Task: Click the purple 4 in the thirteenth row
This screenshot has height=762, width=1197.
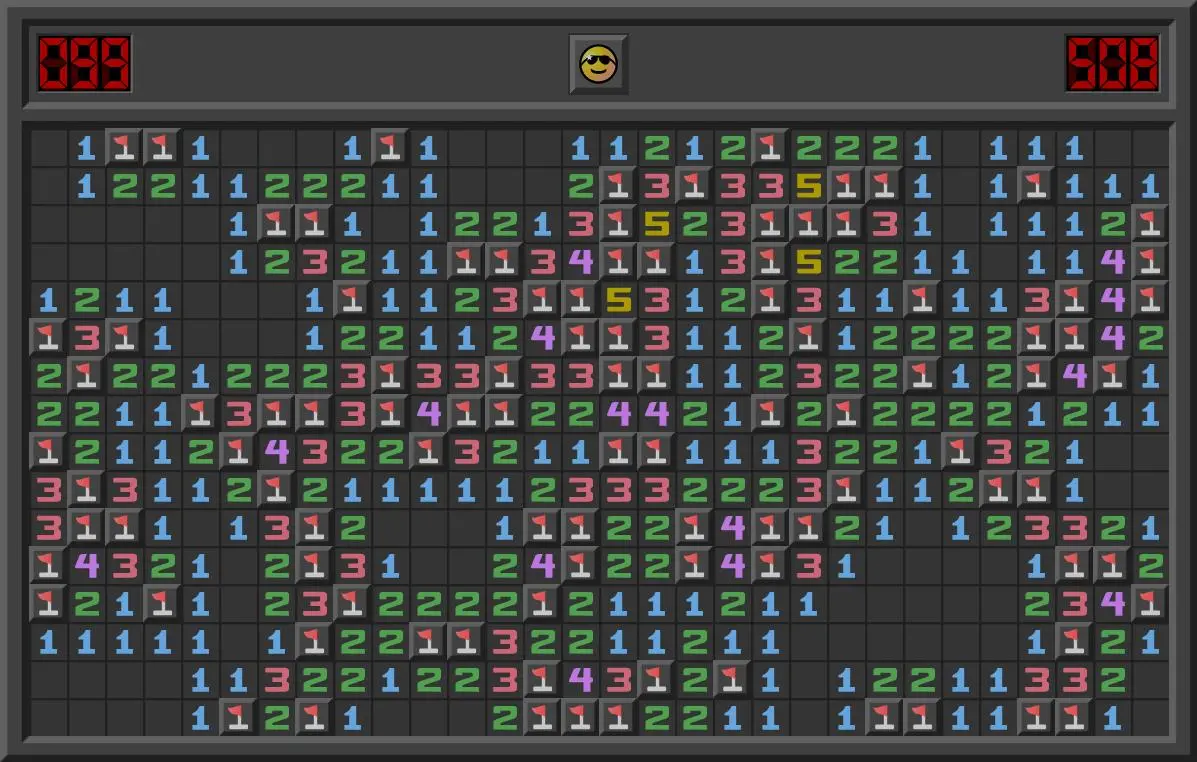Action: tap(1112, 605)
